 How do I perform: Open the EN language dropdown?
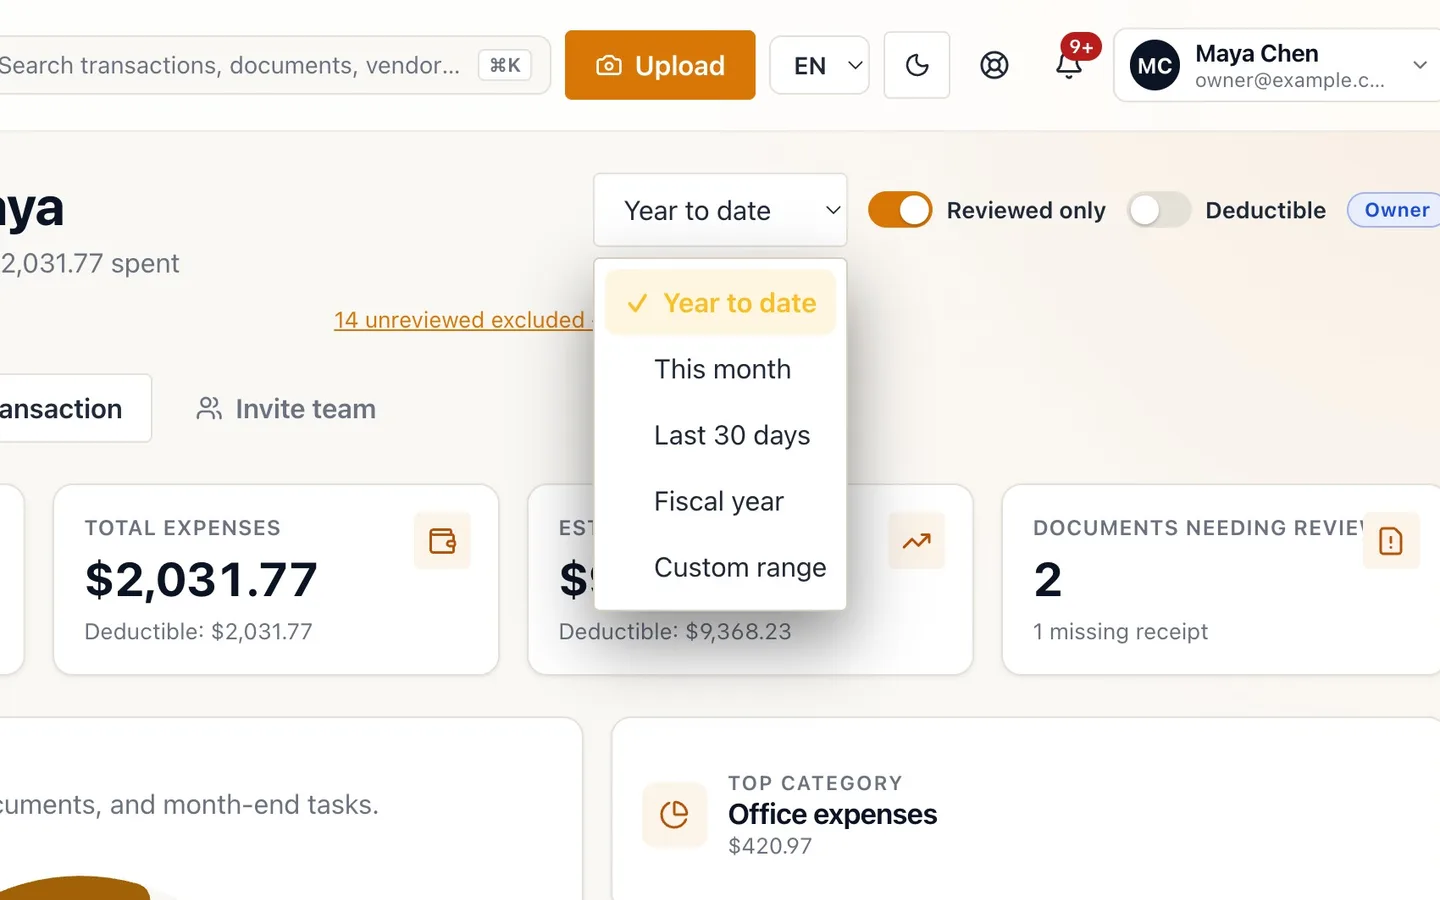coord(819,65)
